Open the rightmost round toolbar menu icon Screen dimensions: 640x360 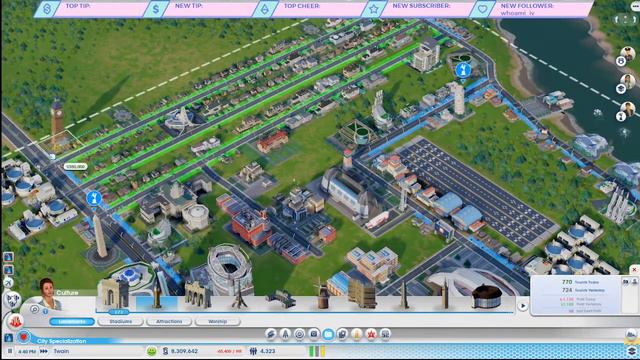(385, 334)
